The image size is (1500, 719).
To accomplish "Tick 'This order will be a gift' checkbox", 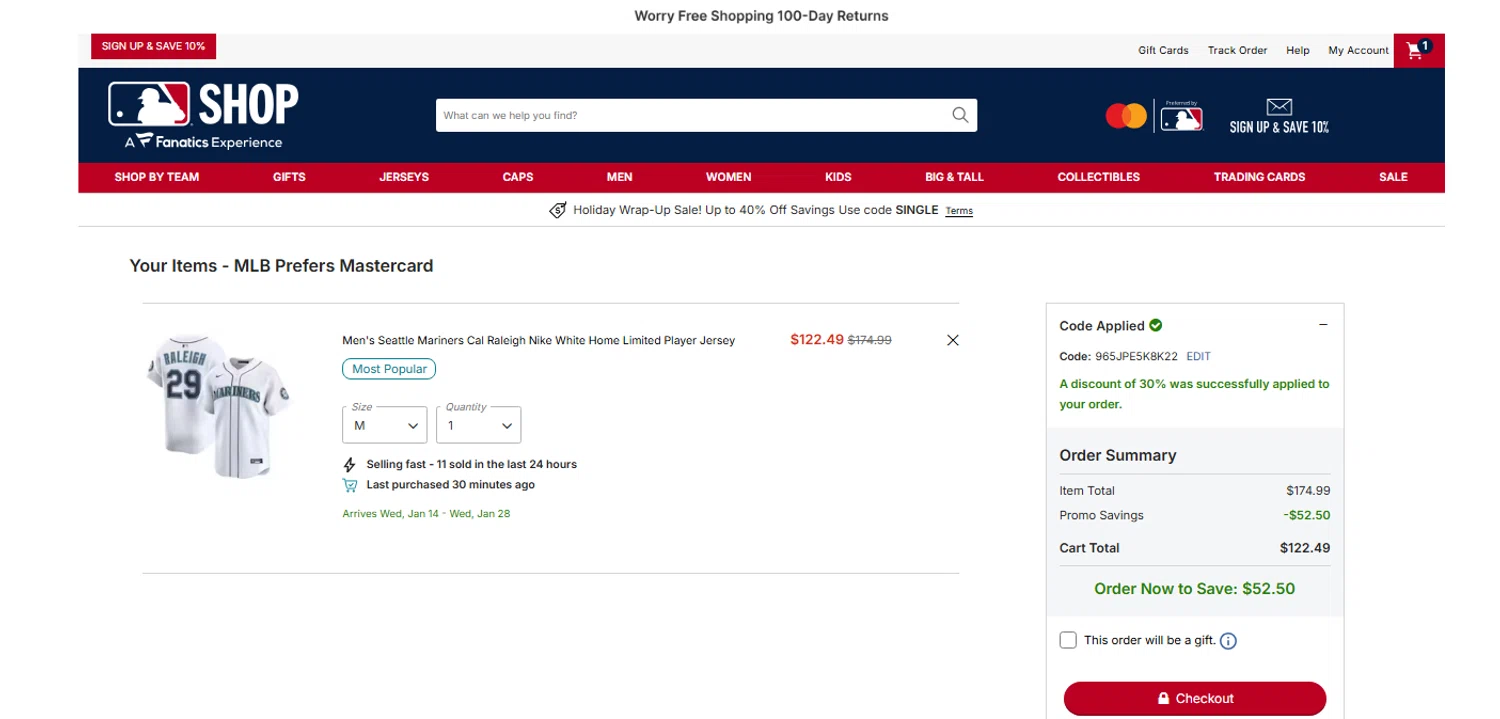I will (x=1068, y=640).
